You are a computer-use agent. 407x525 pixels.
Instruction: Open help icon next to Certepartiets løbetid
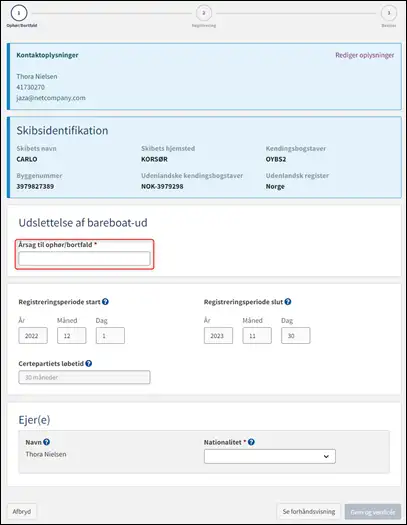coord(89,363)
